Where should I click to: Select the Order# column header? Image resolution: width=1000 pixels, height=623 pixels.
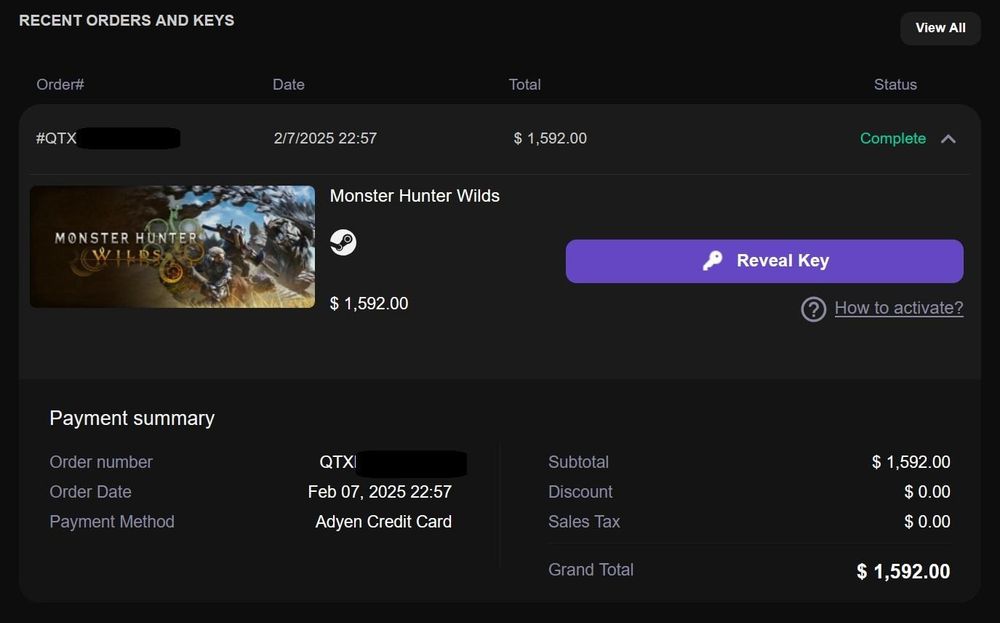coord(60,84)
